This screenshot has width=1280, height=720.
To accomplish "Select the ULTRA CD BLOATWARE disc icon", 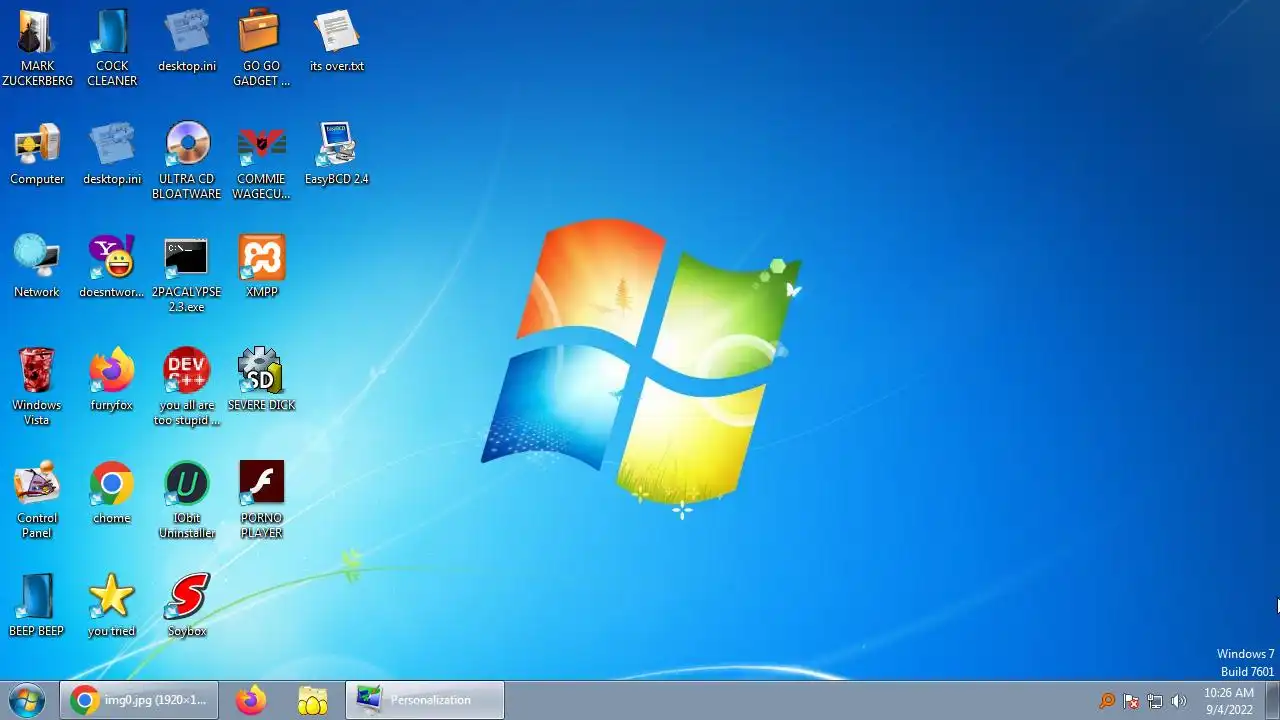I will [187, 161].
